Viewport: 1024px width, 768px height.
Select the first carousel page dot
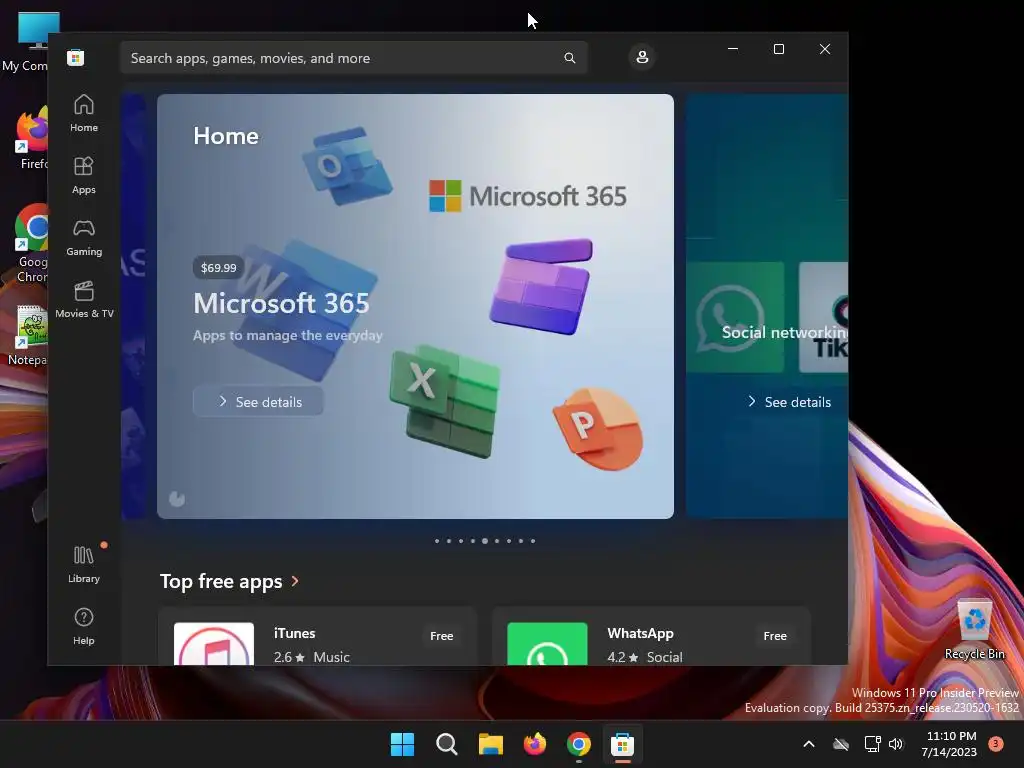pos(437,541)
